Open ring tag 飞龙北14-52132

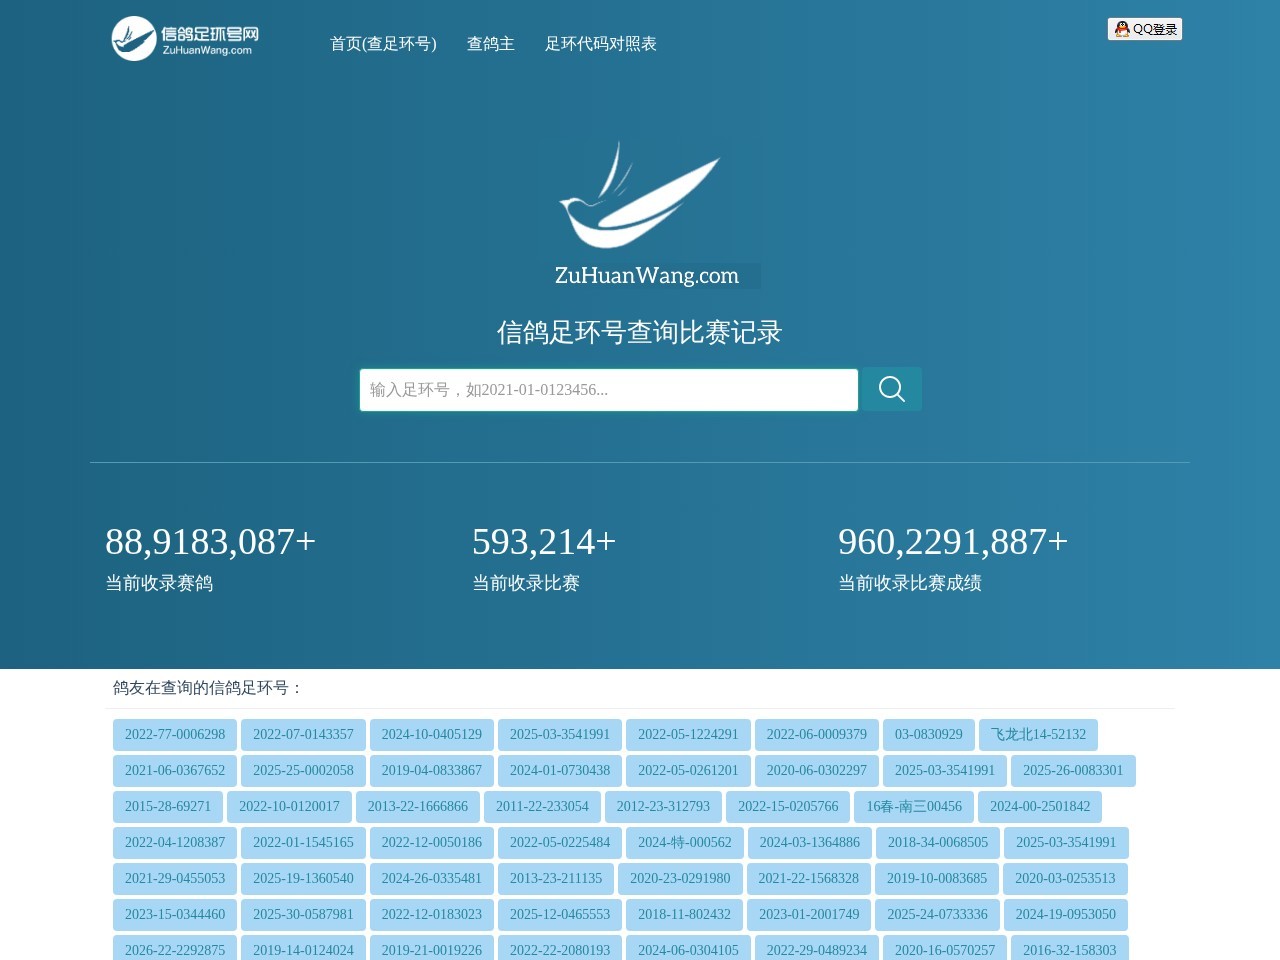(x=1038, y=735)
